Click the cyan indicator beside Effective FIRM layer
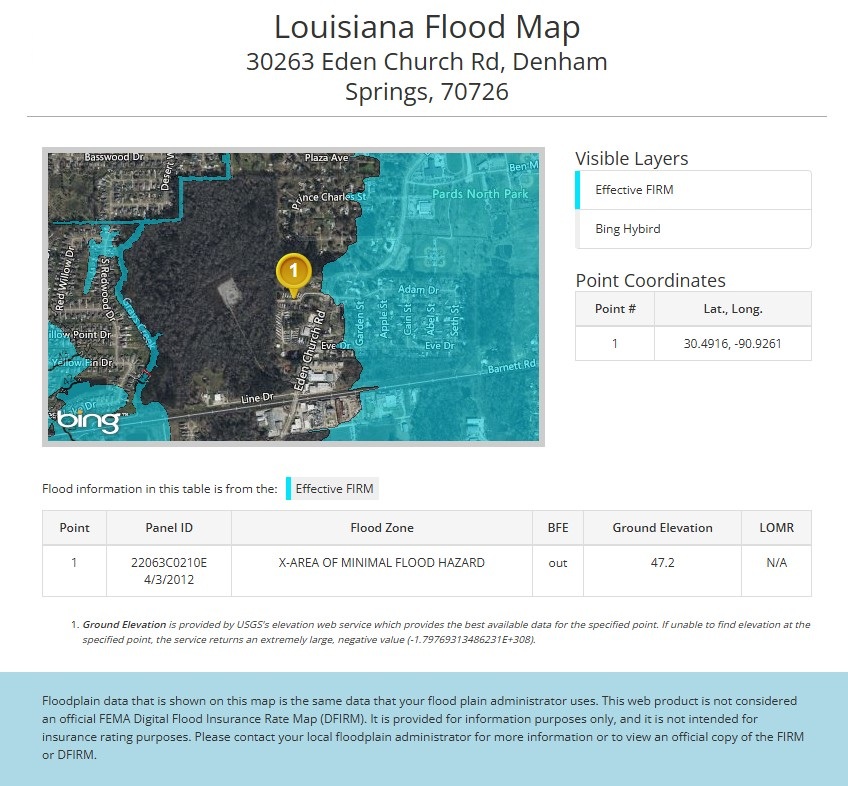 coord(578,190)
